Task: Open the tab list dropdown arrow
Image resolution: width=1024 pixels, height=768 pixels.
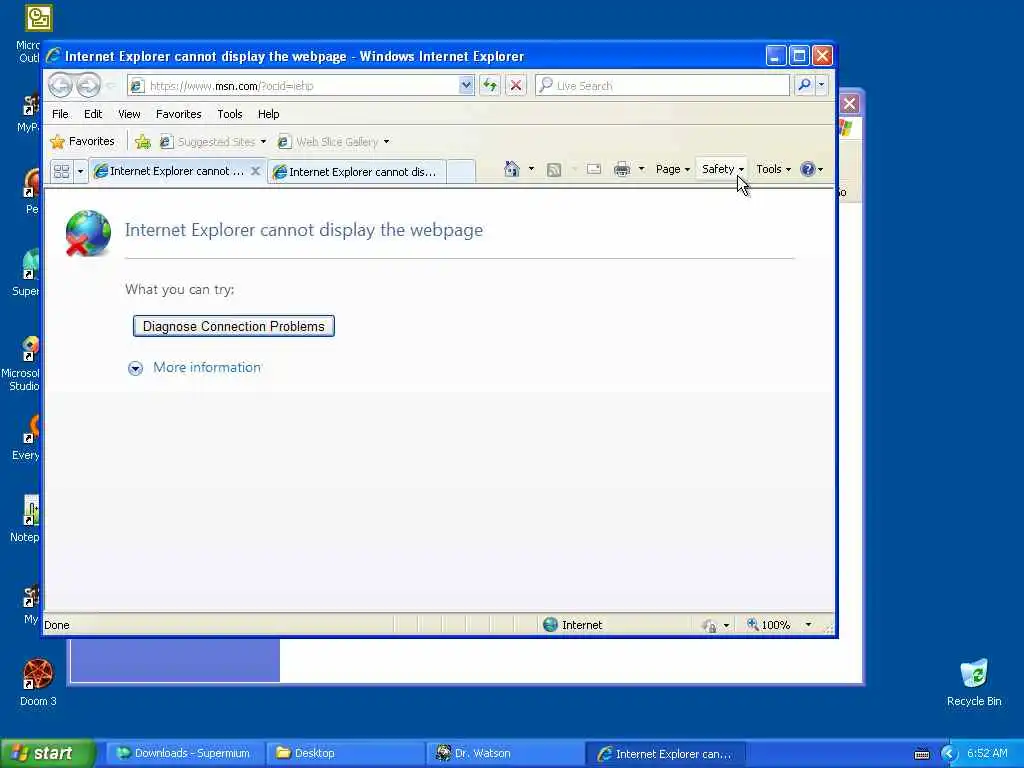Action: pyautogui.click(x=80, y=172)
